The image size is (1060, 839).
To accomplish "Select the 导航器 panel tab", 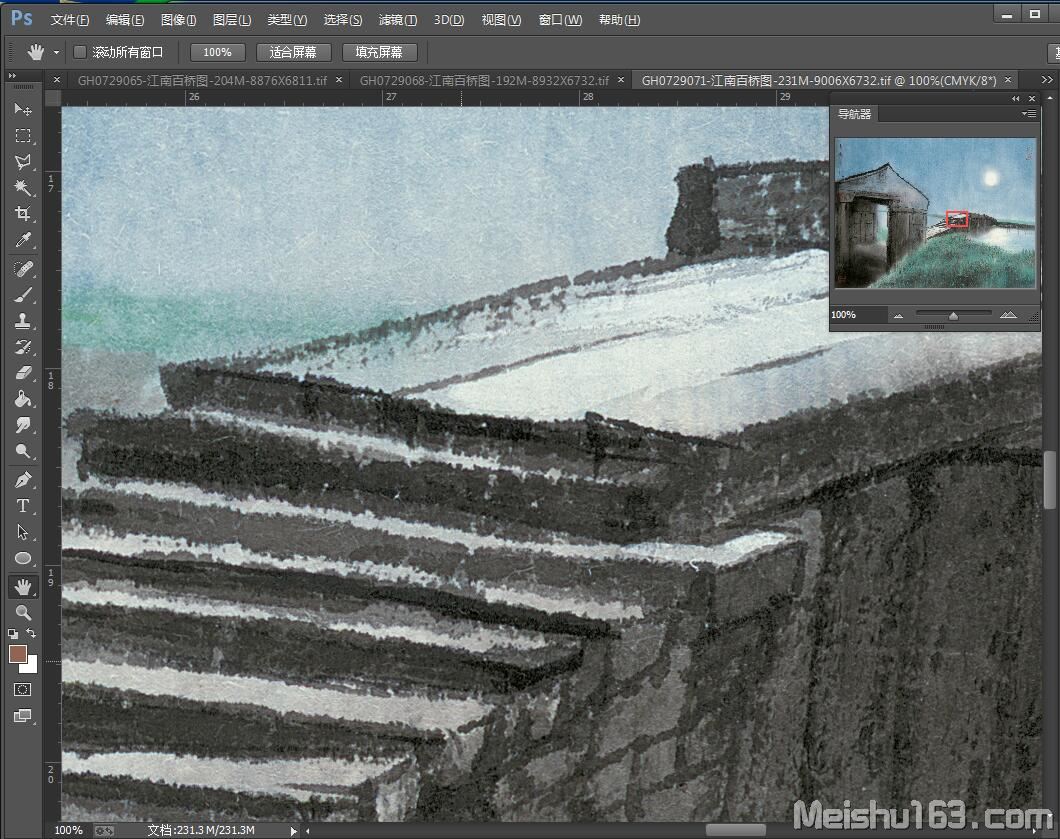I will (854, 114).
